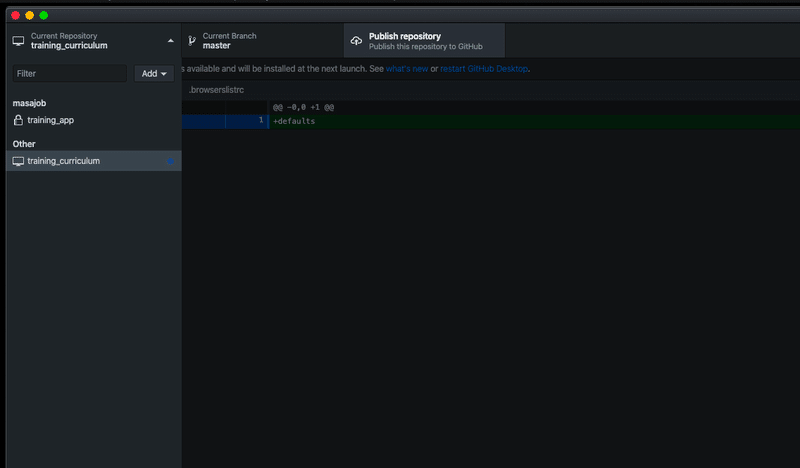800x468 pixels.
Task: Click the branch icon beside Current Branch
Action: pyautogui.click(x=192, y=41)
